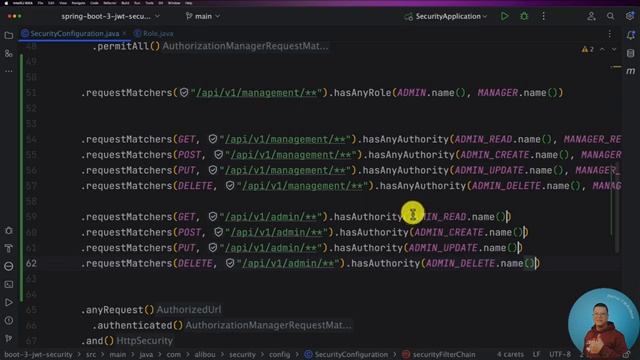The image size is (640, 360).
Task: Open the Notifications bell icon
Action: (x=631, y=36)
